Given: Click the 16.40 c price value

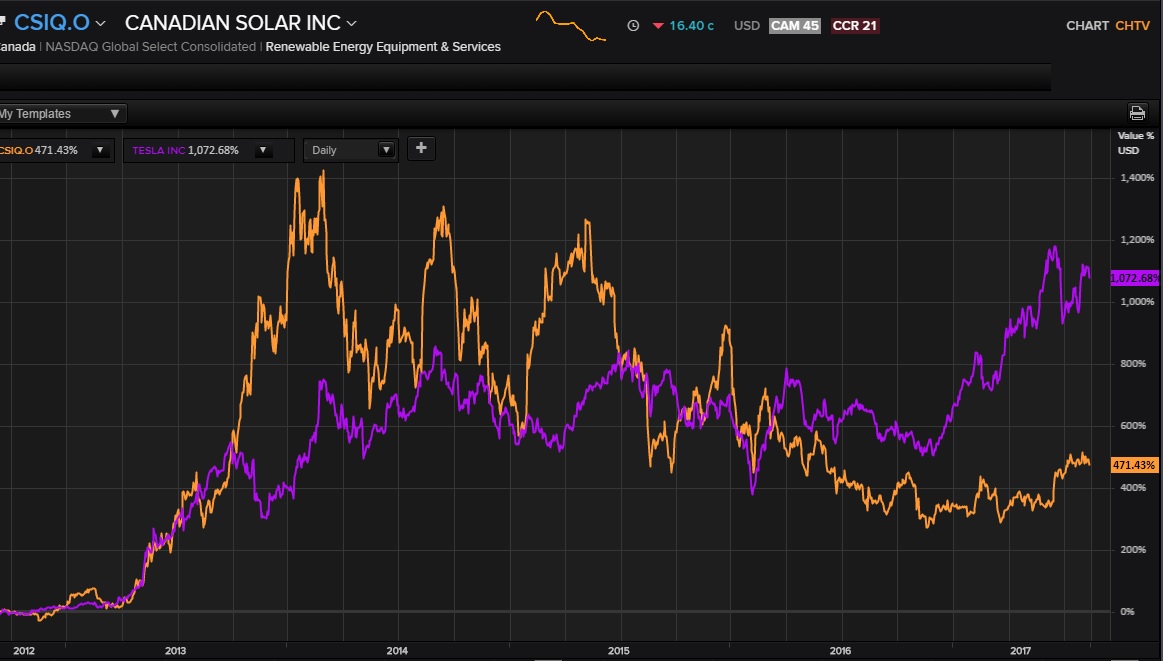Looking at the screenshot, I should [x=691, y=26].
